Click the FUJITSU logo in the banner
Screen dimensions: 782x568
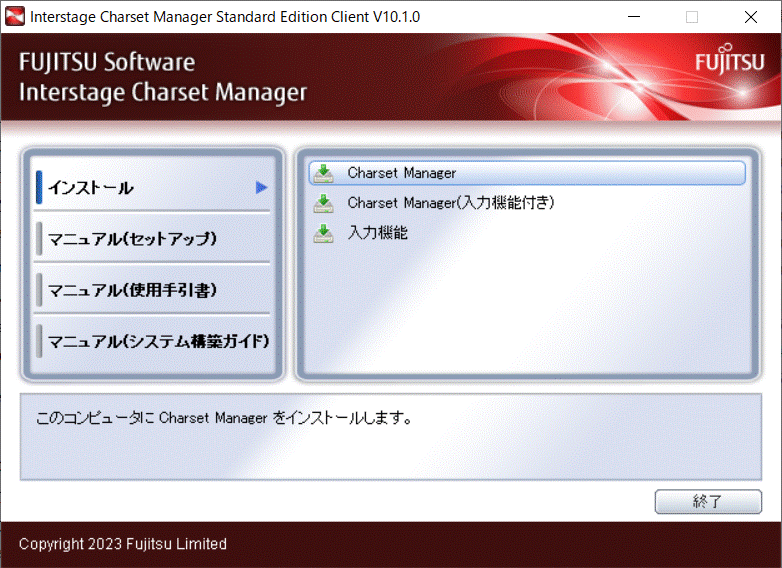730,59
